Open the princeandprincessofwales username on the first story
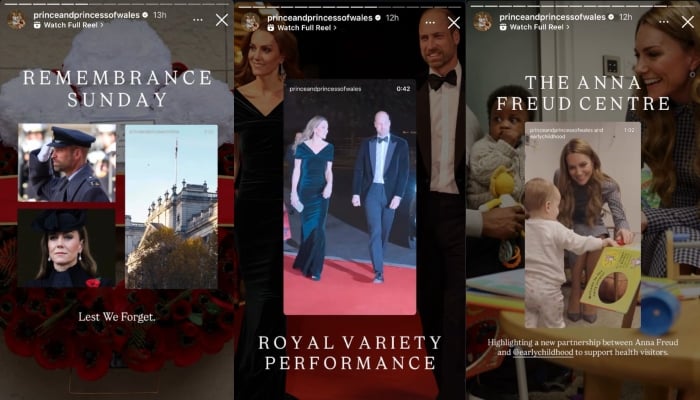This screenshot has width=700, height=400. point(87,15)
